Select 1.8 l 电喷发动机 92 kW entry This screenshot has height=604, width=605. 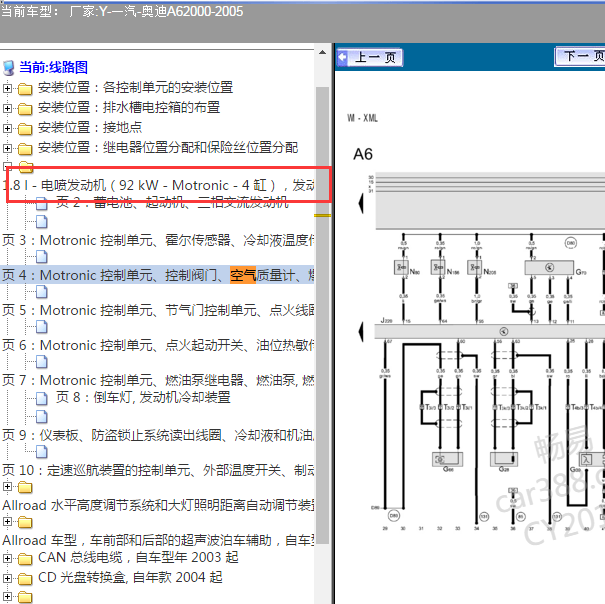159,185
